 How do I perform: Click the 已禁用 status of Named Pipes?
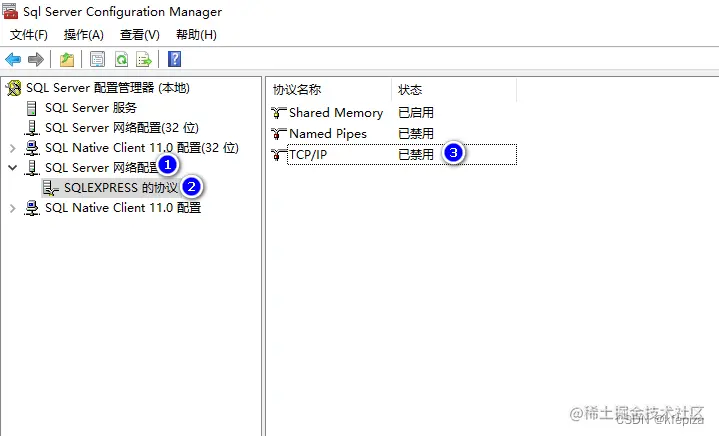pos(415,134)
